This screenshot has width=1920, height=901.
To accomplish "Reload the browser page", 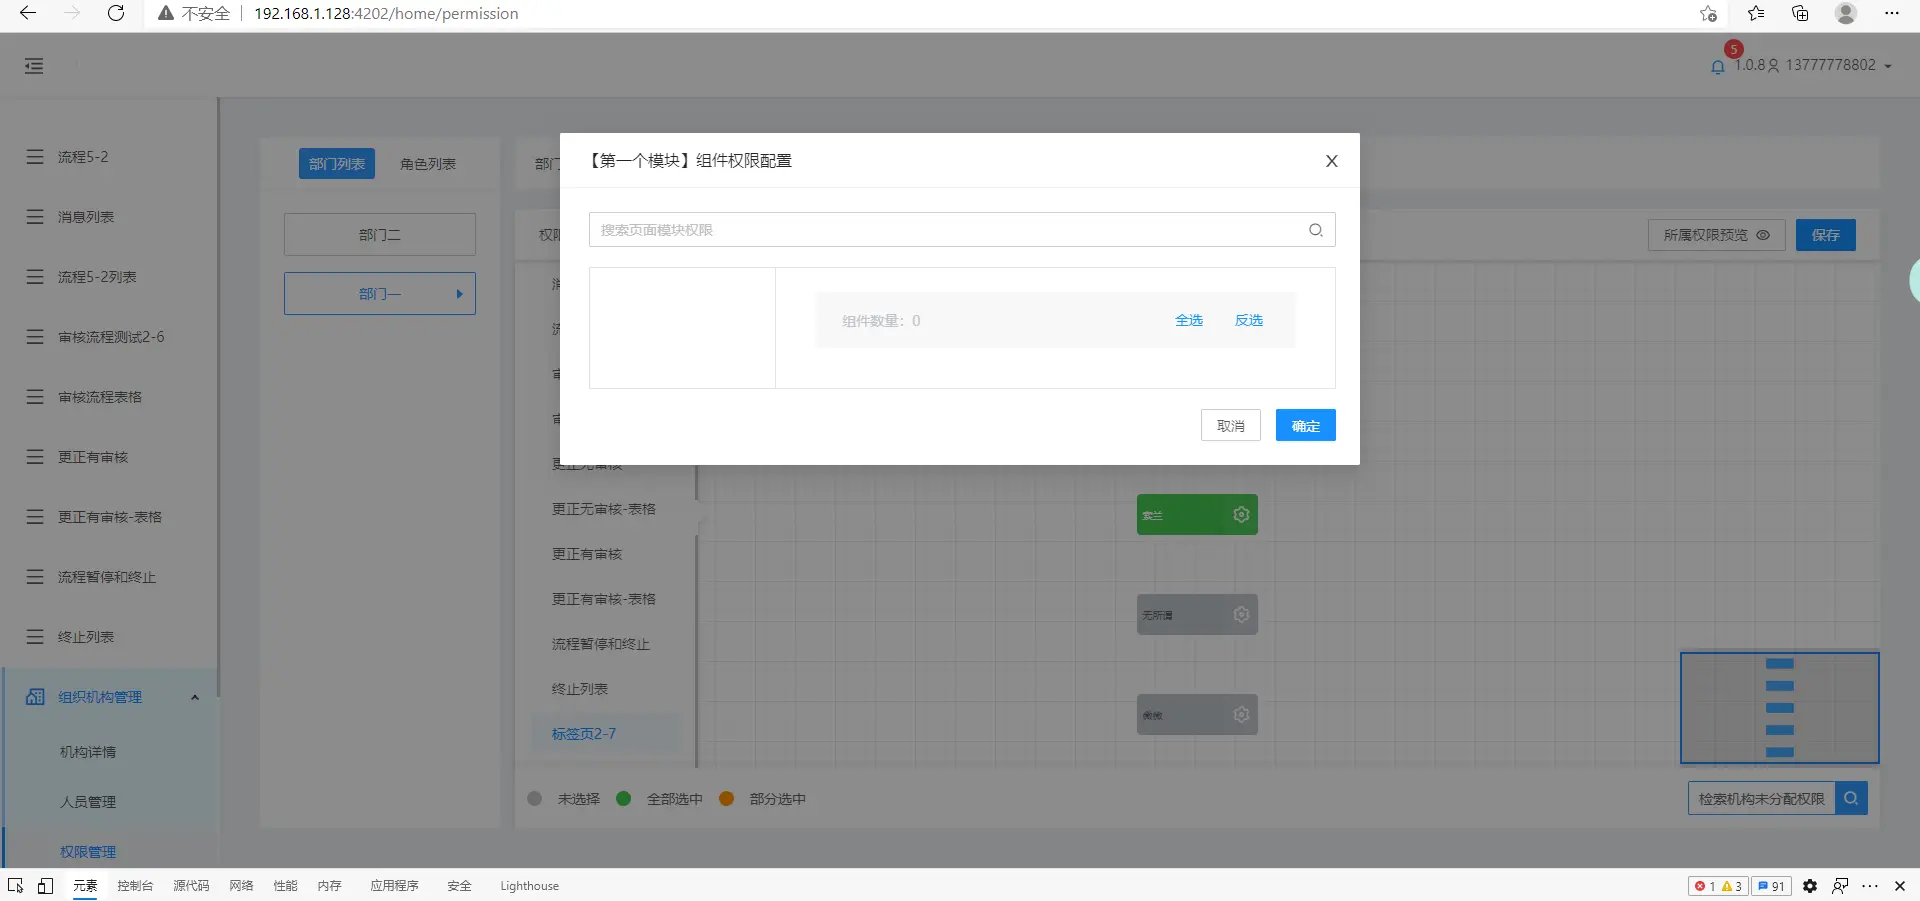I will (116, 13).
